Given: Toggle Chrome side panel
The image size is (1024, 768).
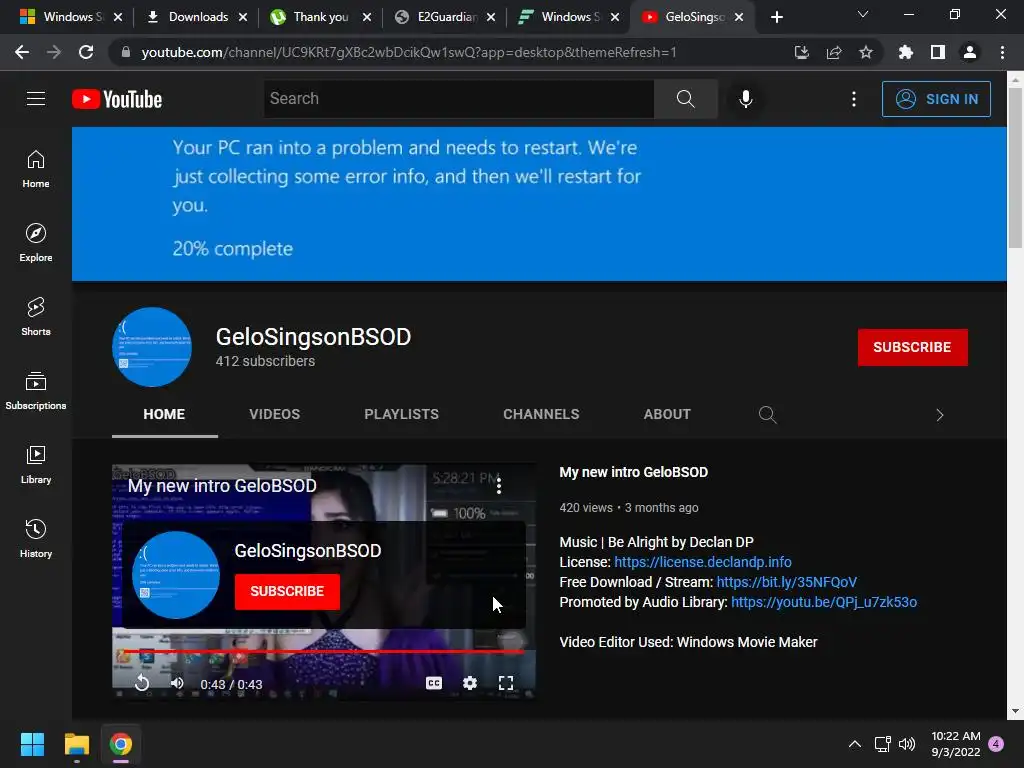Looking at the screenshot, I should click(938, 52).
